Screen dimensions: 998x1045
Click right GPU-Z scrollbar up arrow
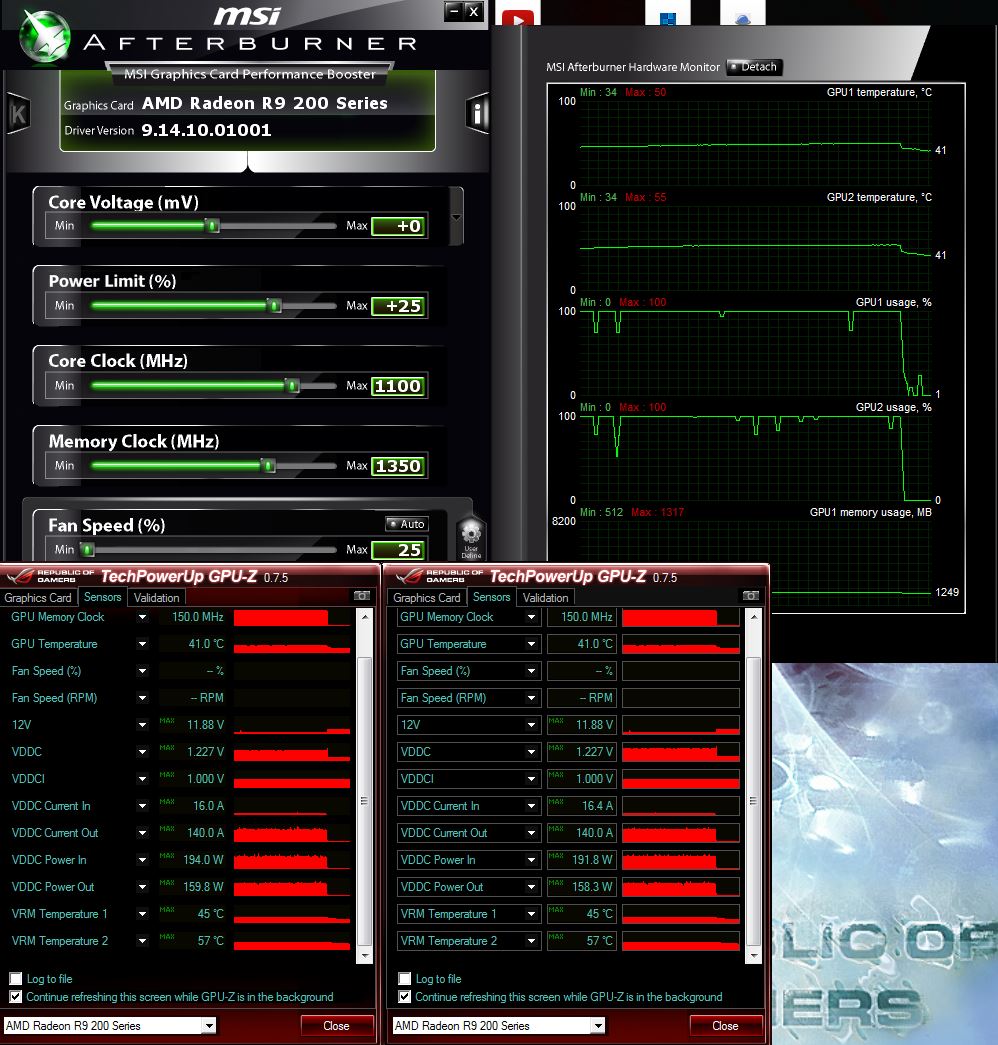coord(754,617)
